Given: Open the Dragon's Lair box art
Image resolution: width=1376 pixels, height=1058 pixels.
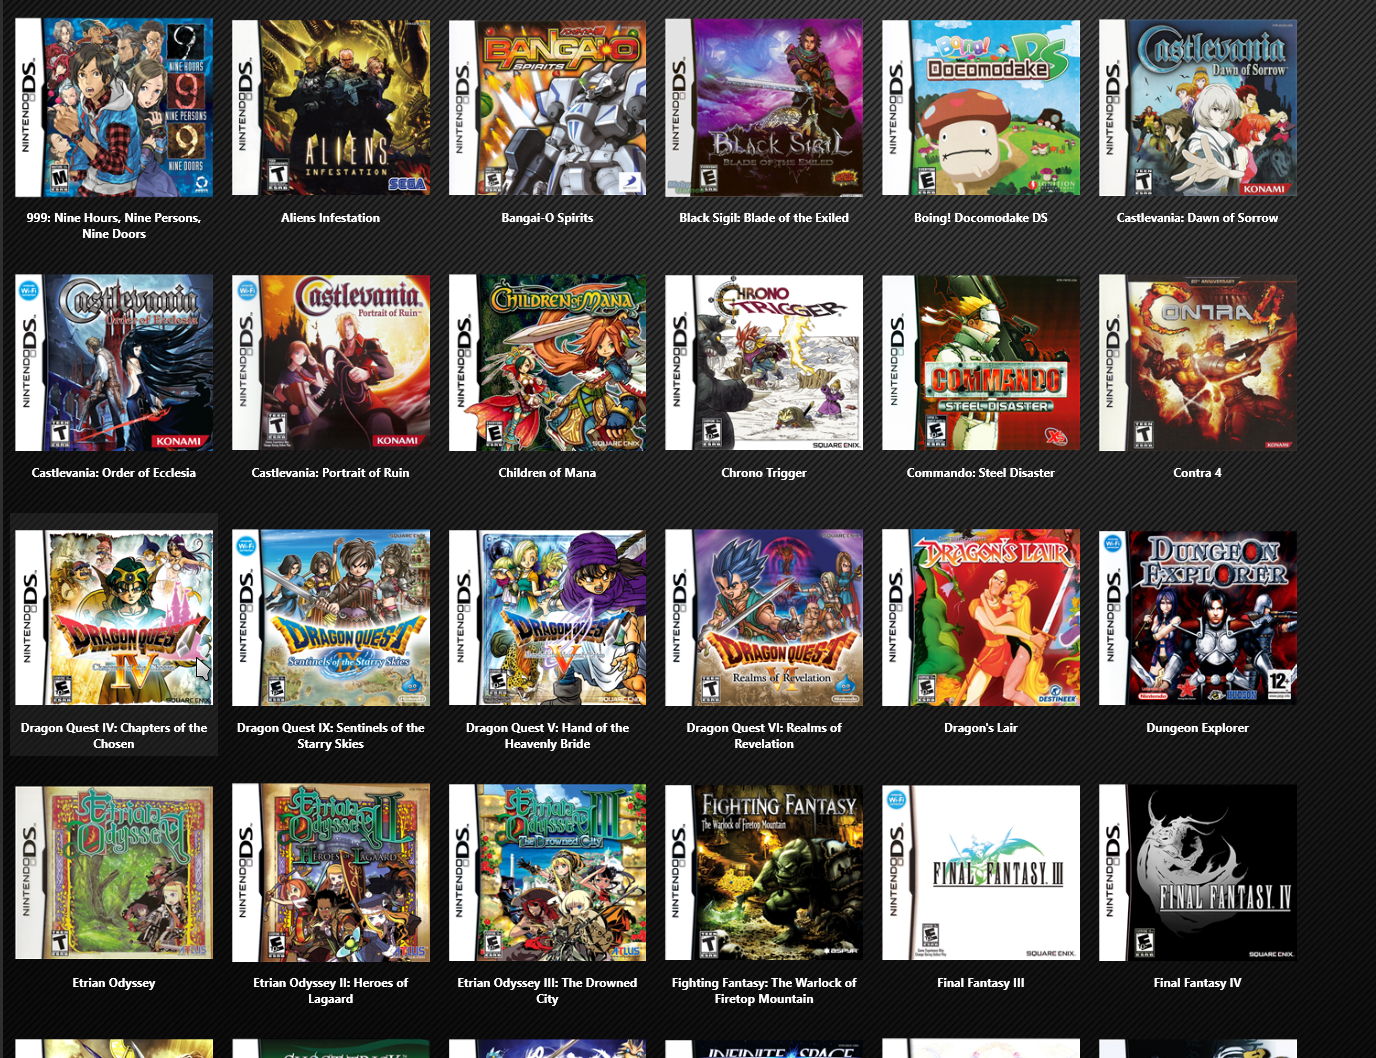Looking at the screenshot, I should [x=981, y=618].
